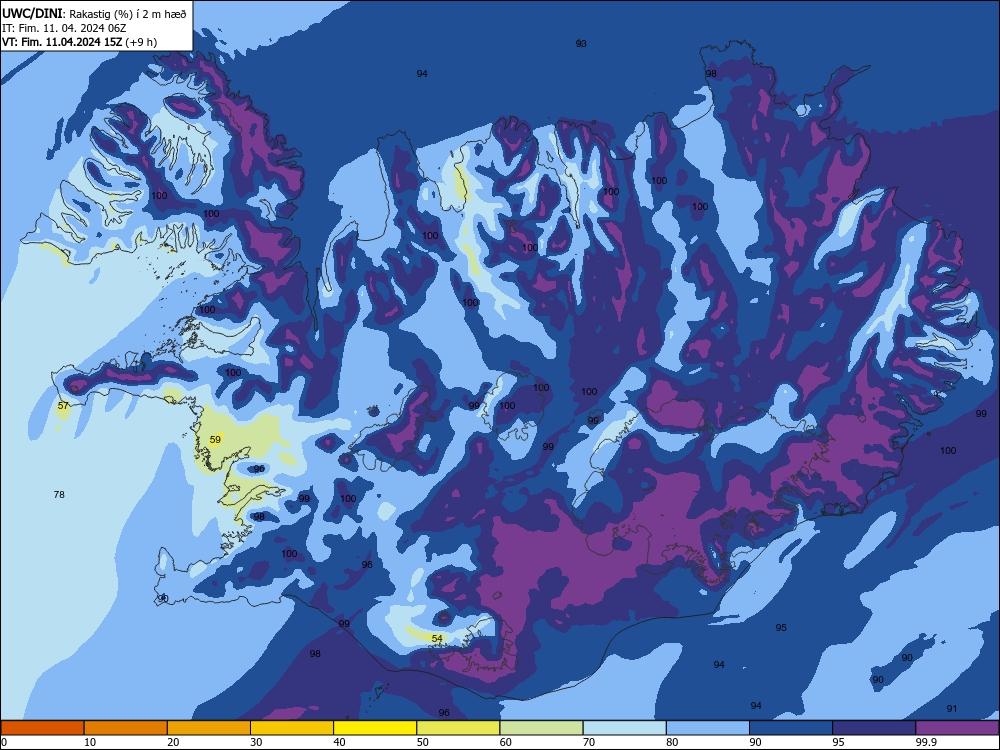Image resolution: width=1000 pixels, height=750 pixels.
Task: Click the pale blue 70–80 legend swatch
Action: tap(624, 728)
